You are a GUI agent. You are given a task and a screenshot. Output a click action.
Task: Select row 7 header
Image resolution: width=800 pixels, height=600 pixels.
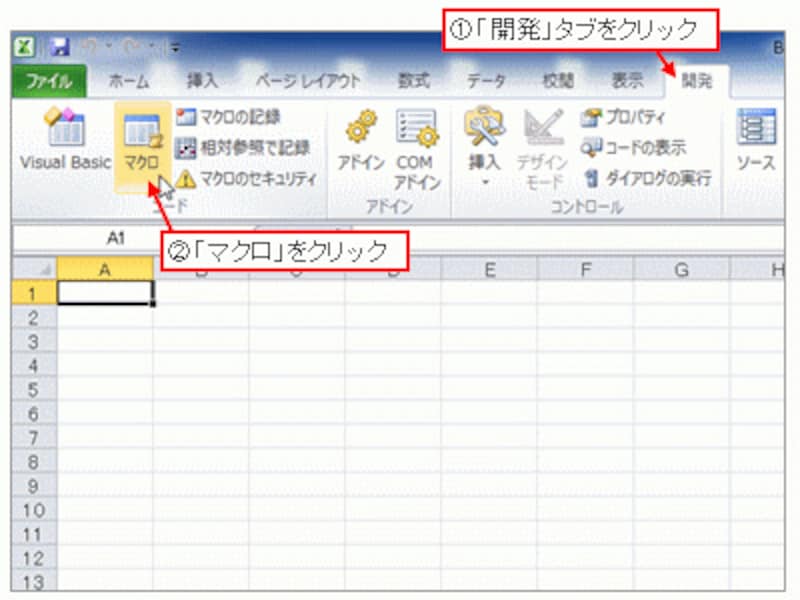click(x=34, y=438)
